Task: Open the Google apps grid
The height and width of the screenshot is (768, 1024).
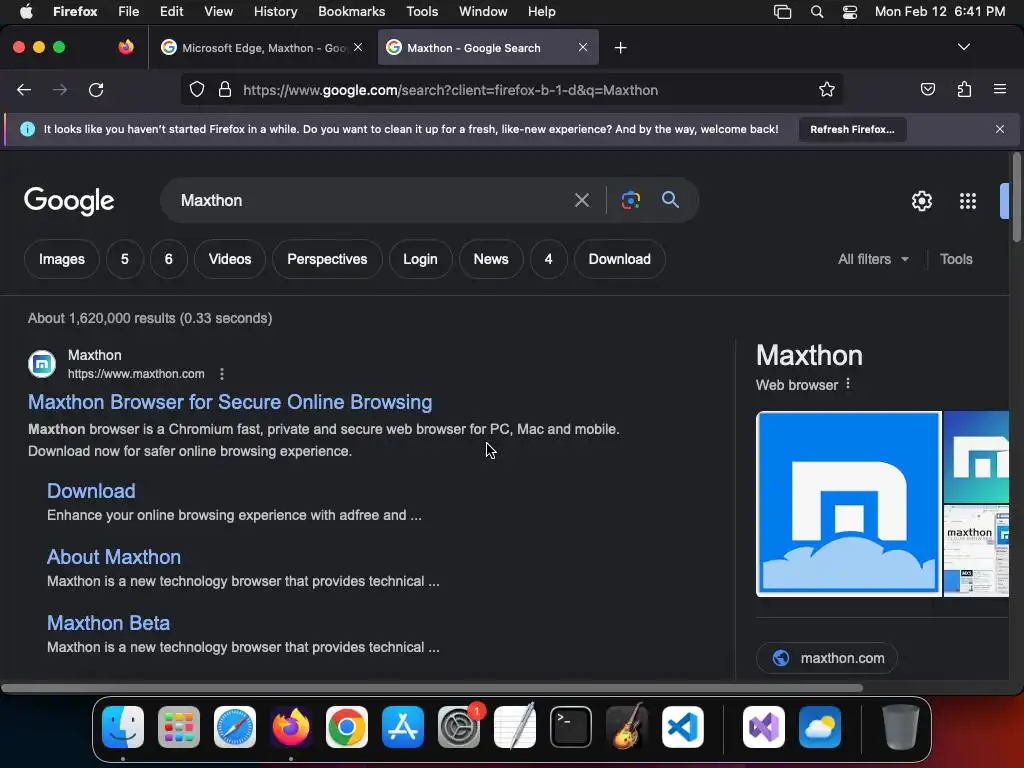Action: coord(968,200)
